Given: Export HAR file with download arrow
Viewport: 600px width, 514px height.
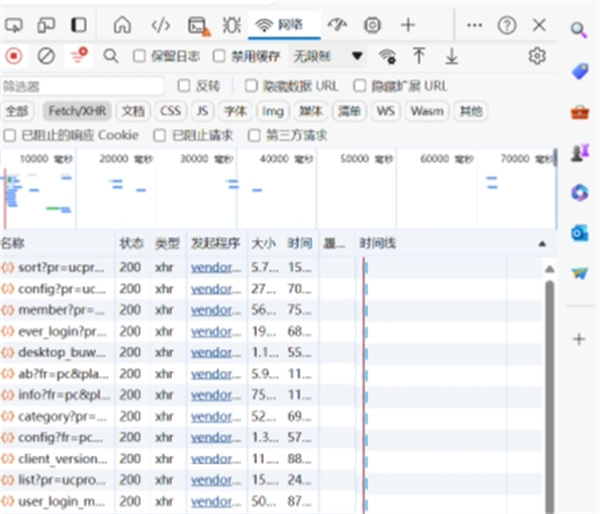Looking at the screenshot, I should [452, 56].
